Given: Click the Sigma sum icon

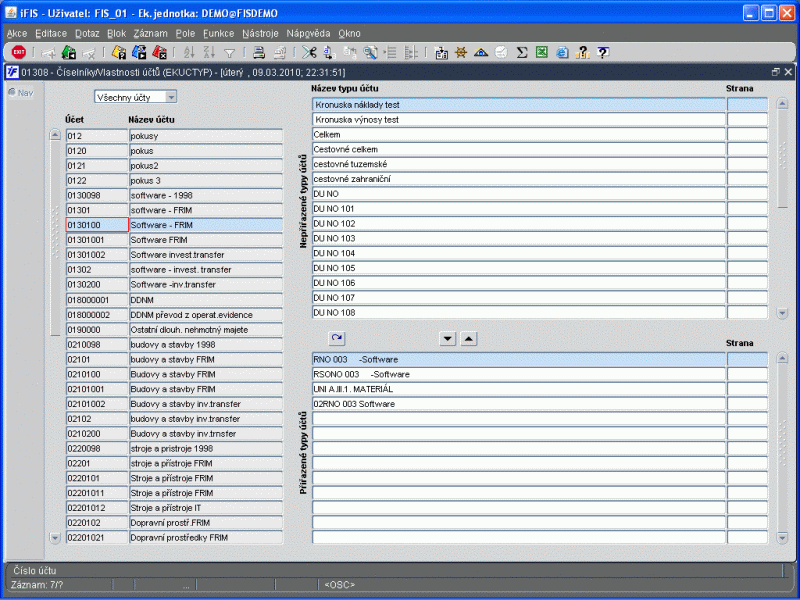Looking at the screenshot, I should click(522, 53).
